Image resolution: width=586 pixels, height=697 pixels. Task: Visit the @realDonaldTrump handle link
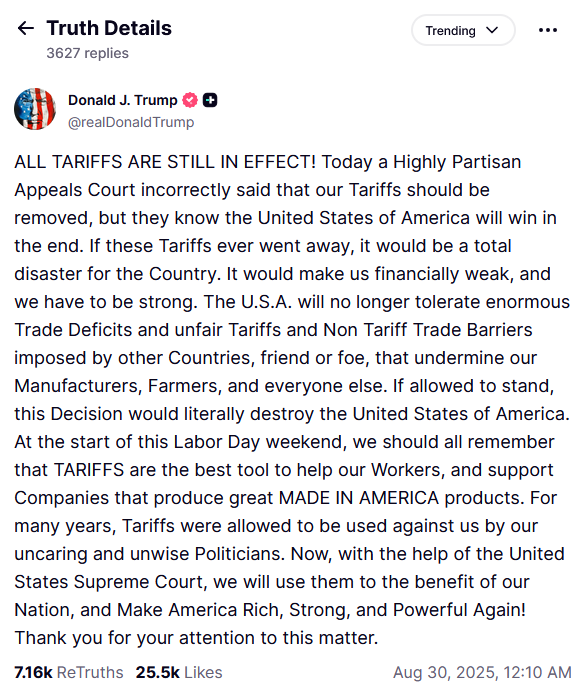pyautogui.click(x=131, y=122)
